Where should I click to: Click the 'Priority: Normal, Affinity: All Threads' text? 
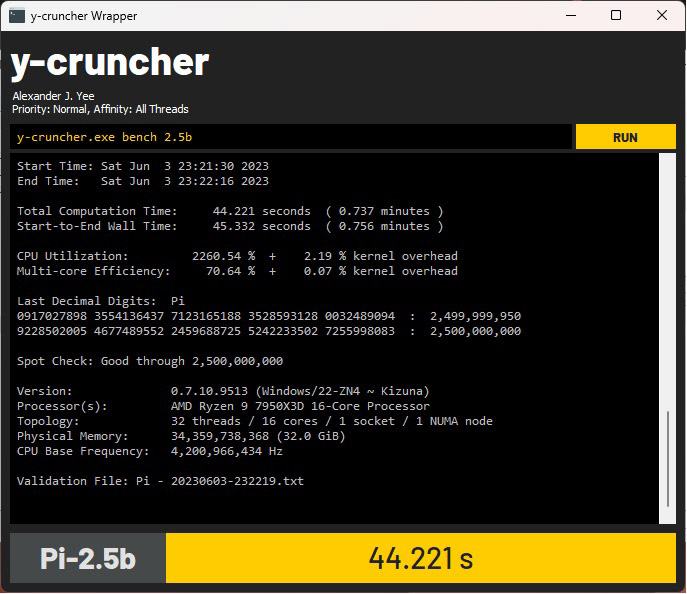coord(100,109)
